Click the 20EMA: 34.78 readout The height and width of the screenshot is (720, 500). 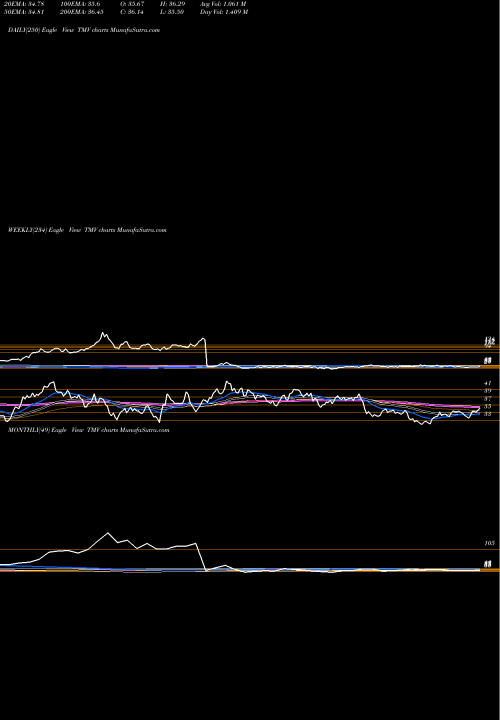(x=23, y=4)
